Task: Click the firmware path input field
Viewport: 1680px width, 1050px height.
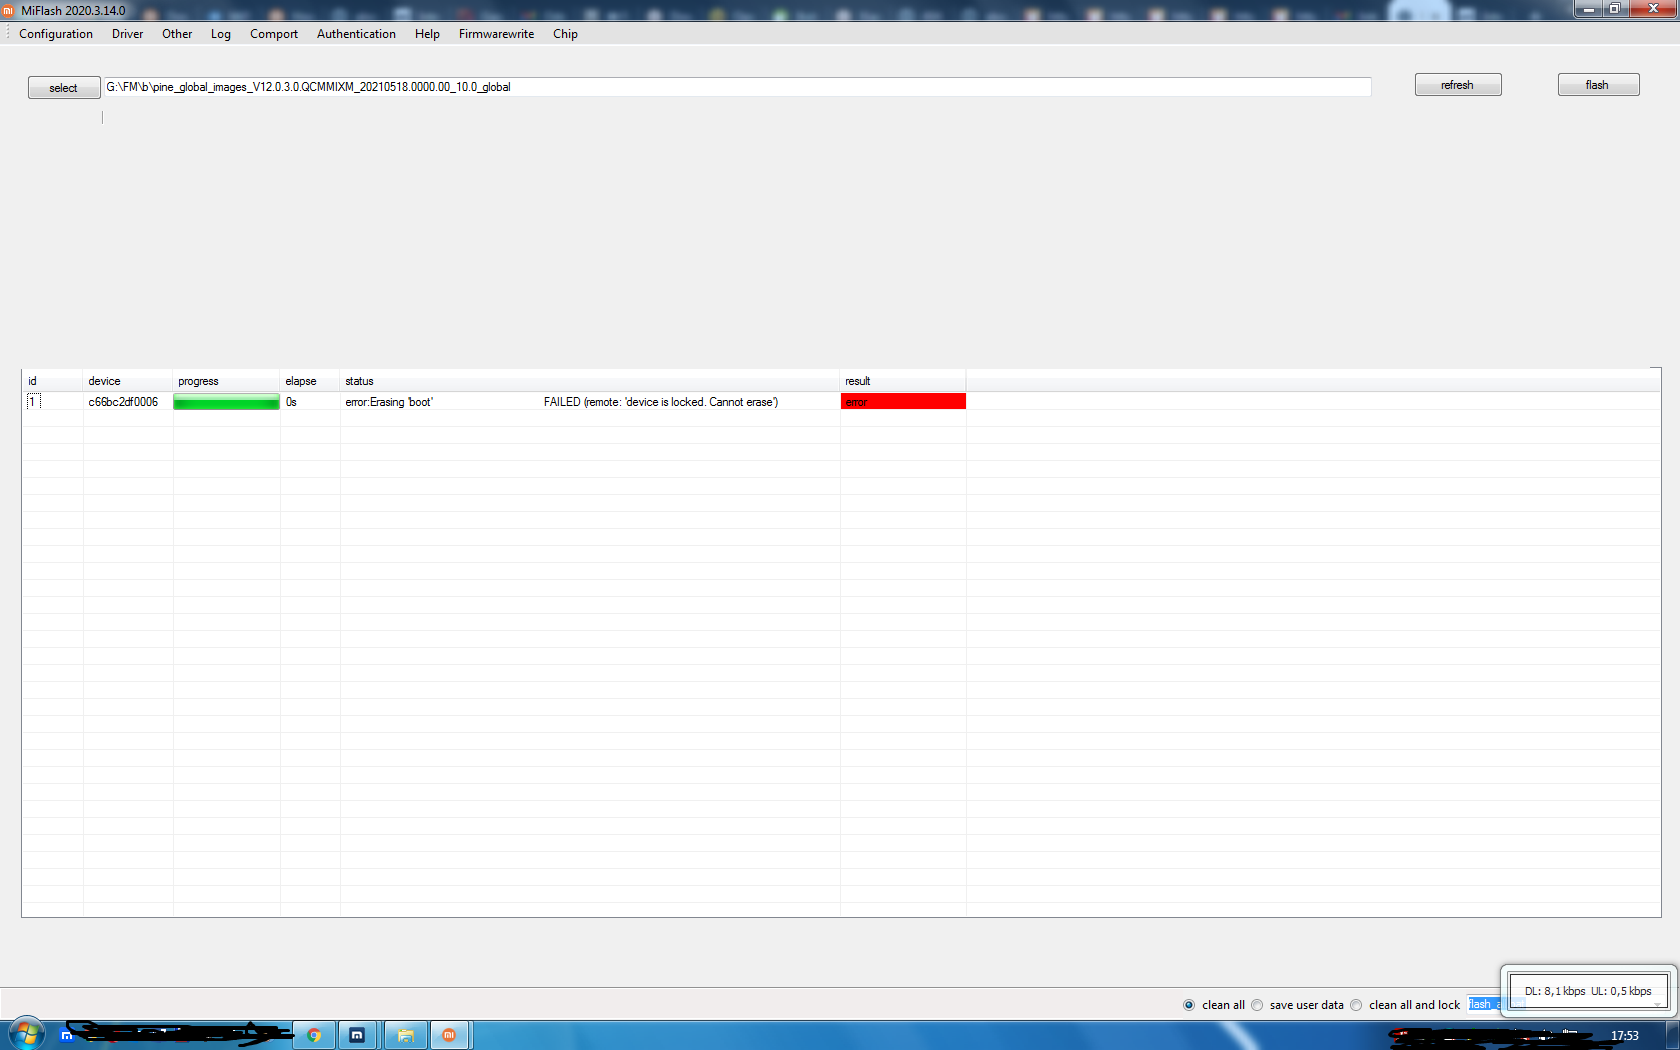Action: coord(736,87)
